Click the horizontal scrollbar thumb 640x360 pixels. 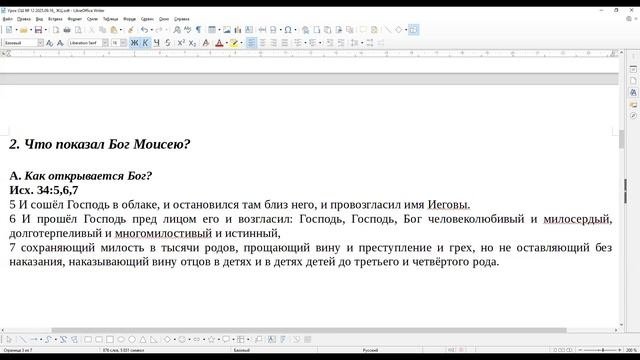point(309,330)
